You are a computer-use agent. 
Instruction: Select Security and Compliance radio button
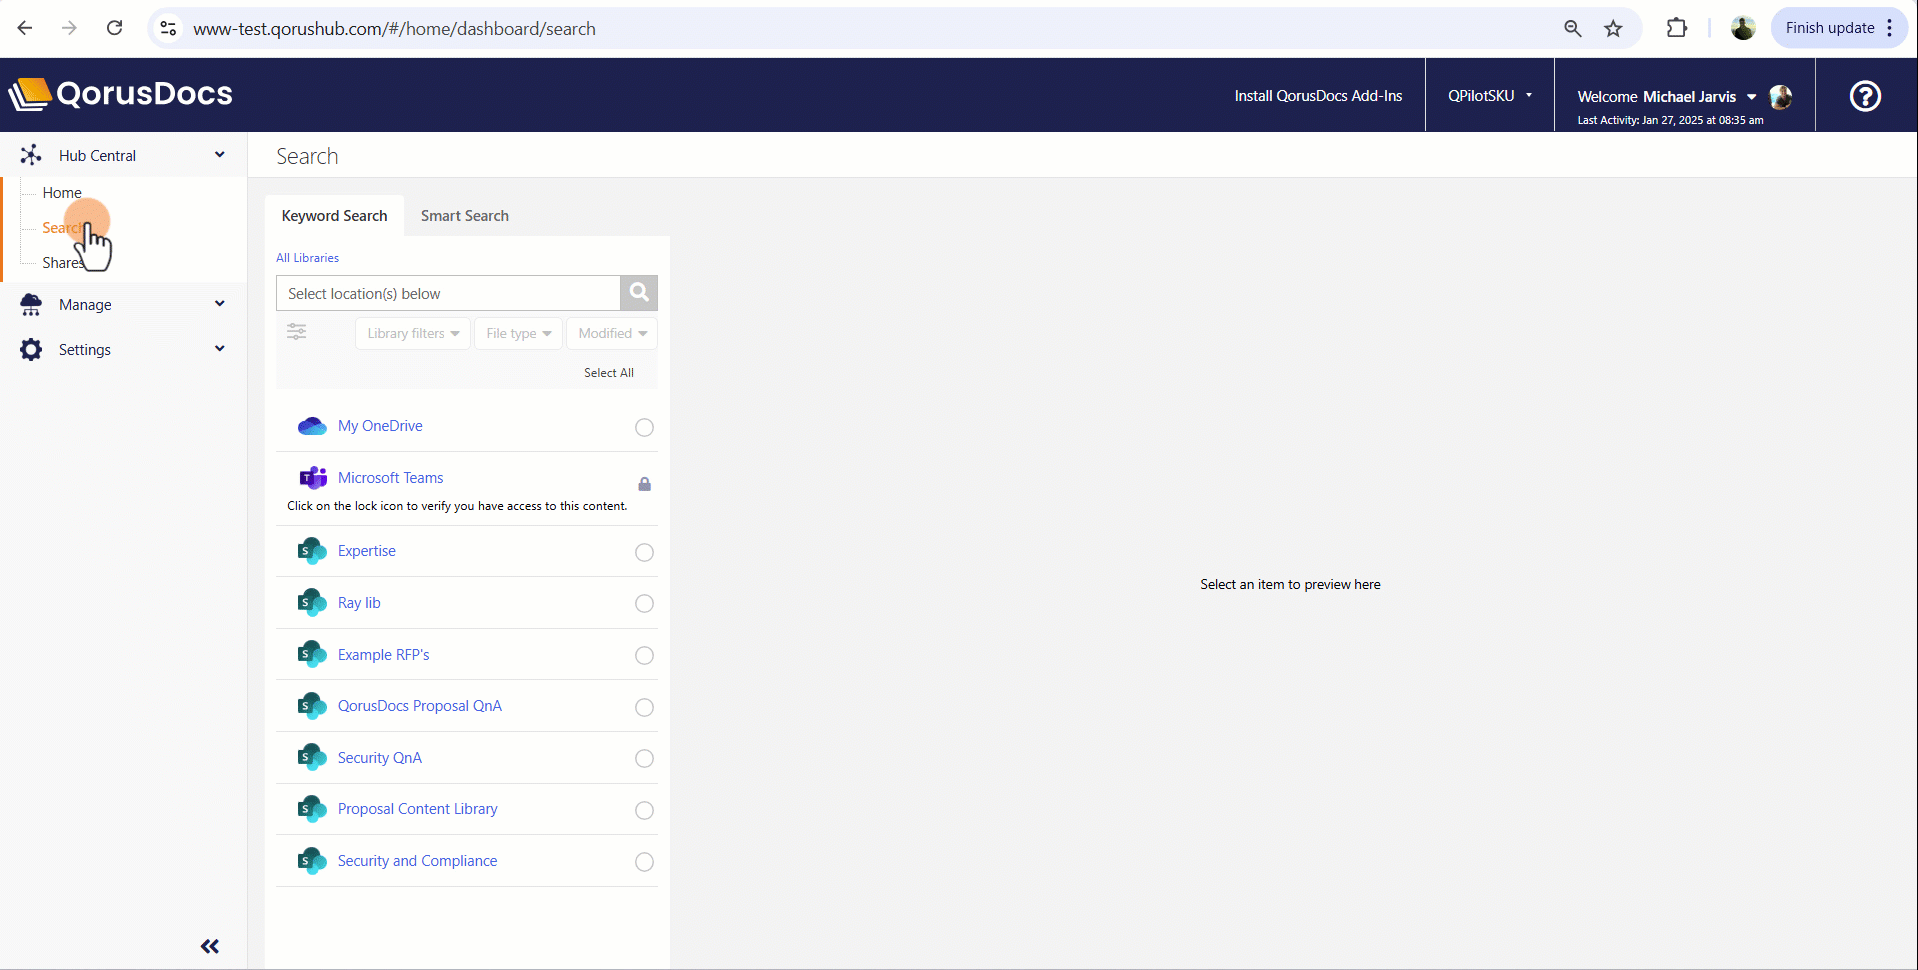(x=645, y=862)
